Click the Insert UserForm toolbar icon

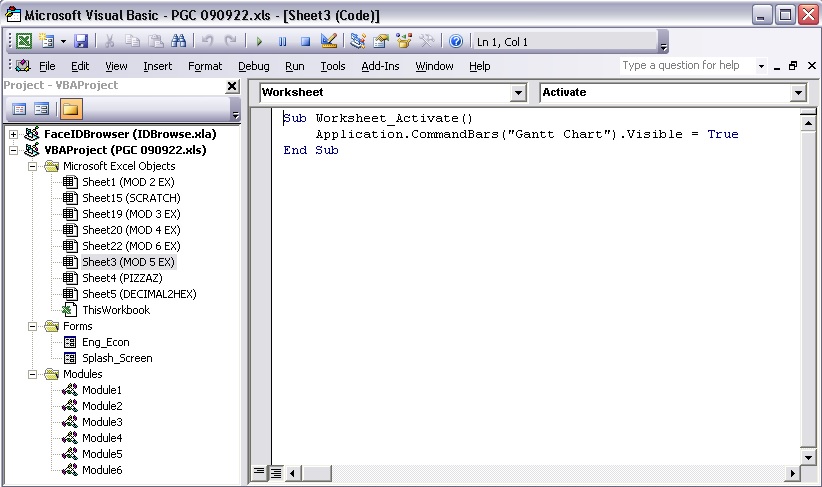point(47,41)
